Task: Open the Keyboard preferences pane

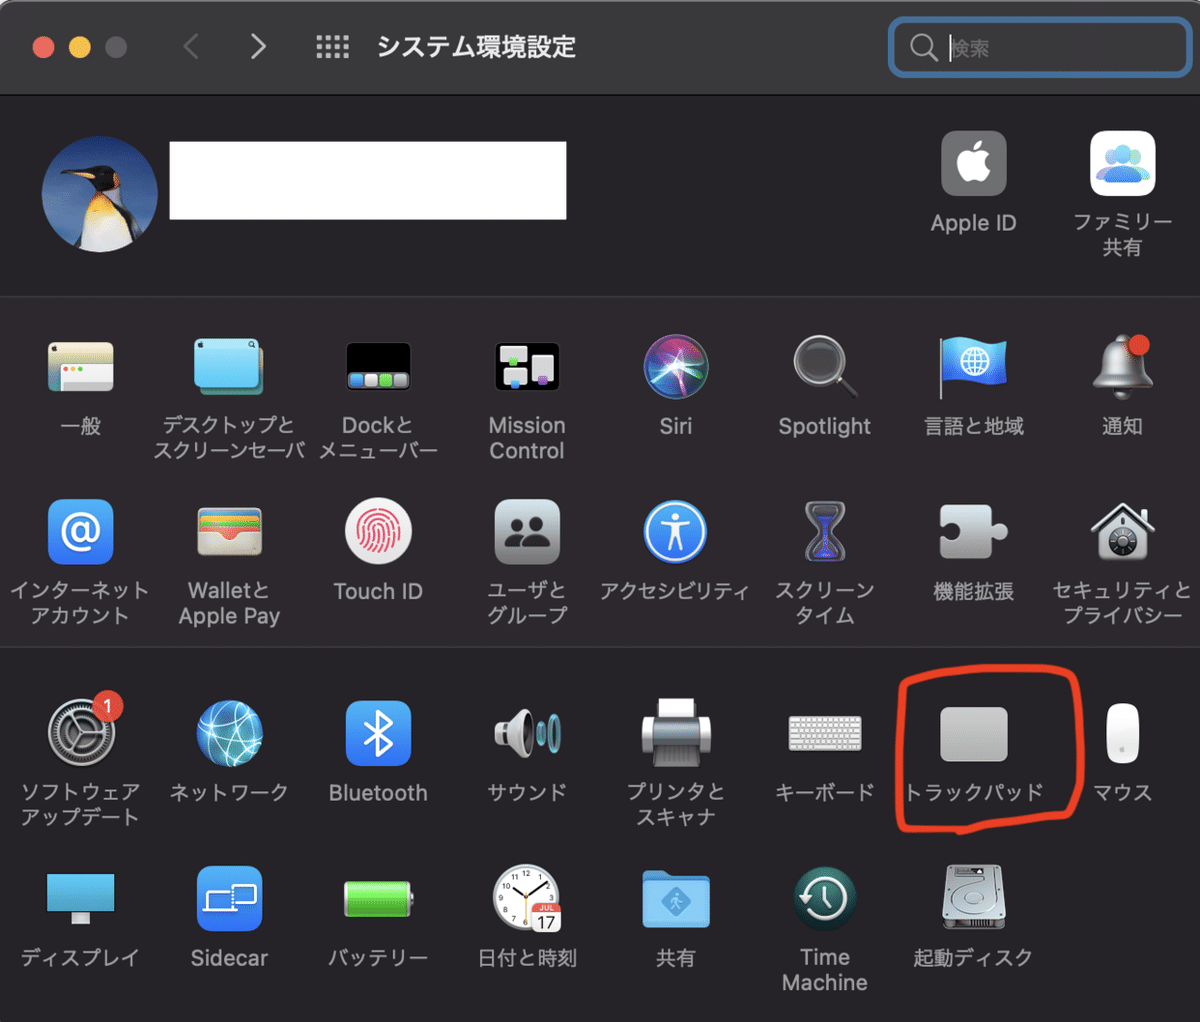Action: click(x=824, y=733)
